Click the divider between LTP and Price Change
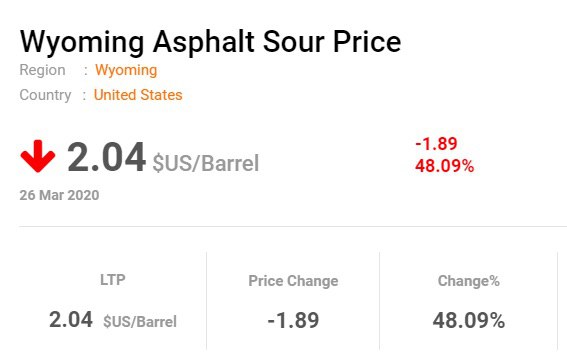The width and height of the screenshot is (567, 362). (x=206, y=301)
